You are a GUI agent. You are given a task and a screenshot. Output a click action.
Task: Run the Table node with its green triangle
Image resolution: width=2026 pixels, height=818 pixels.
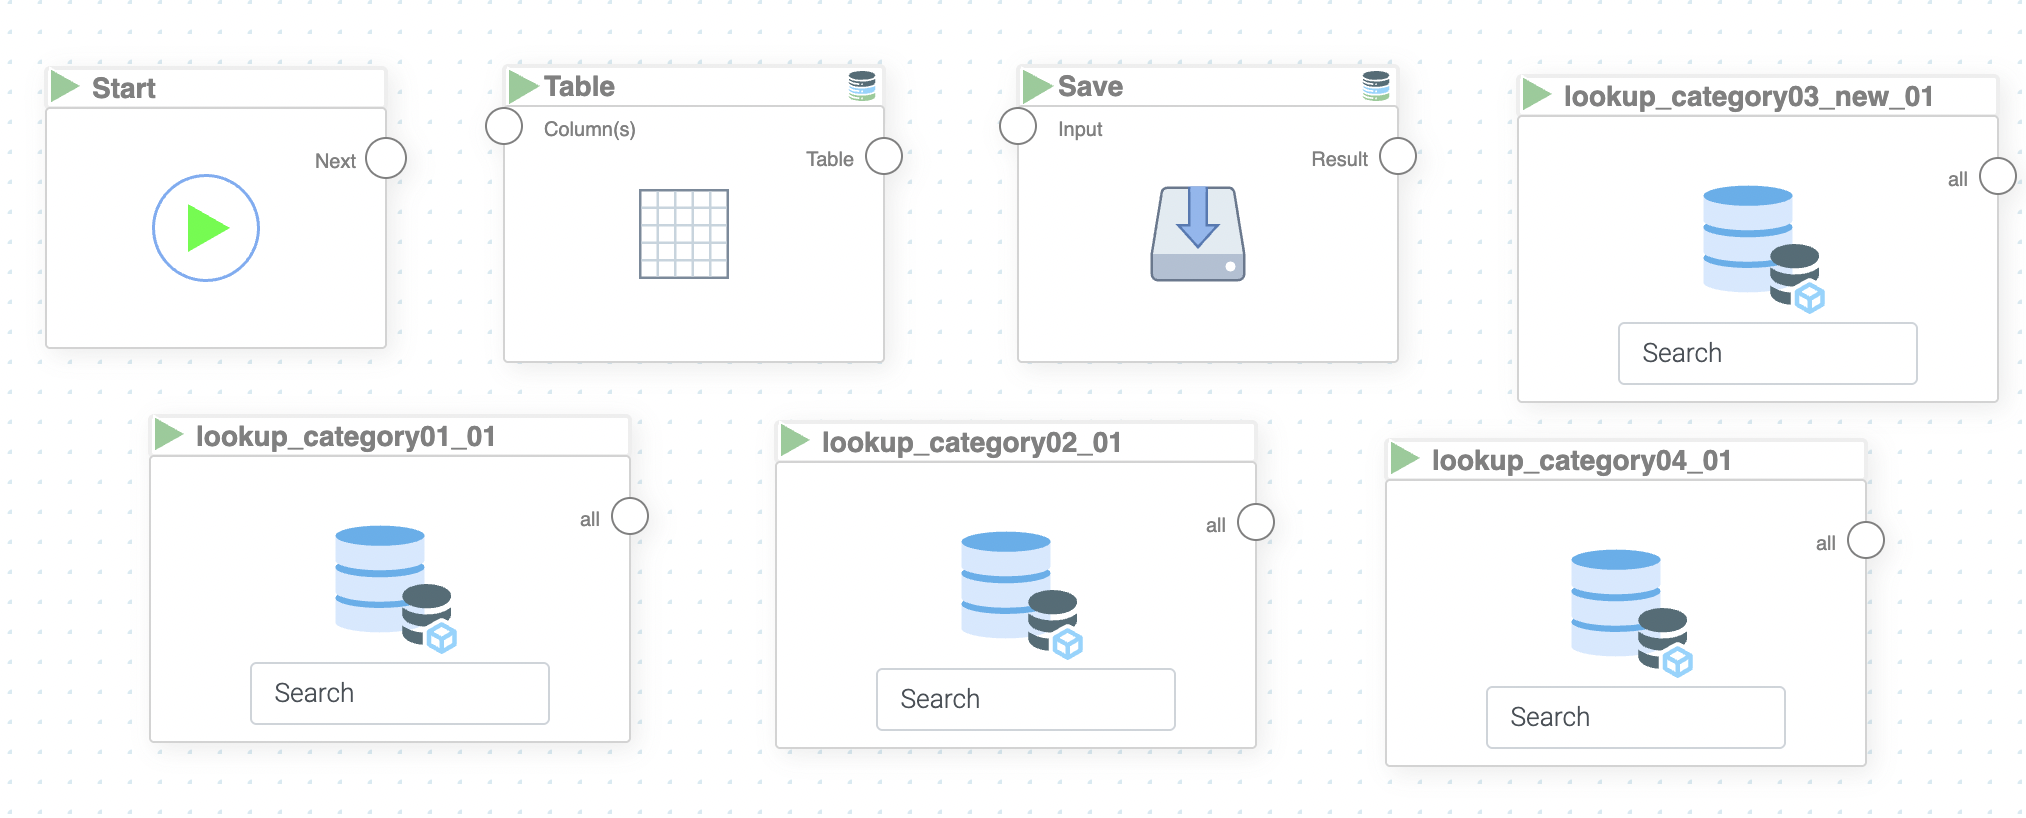[x=522, y=86]
